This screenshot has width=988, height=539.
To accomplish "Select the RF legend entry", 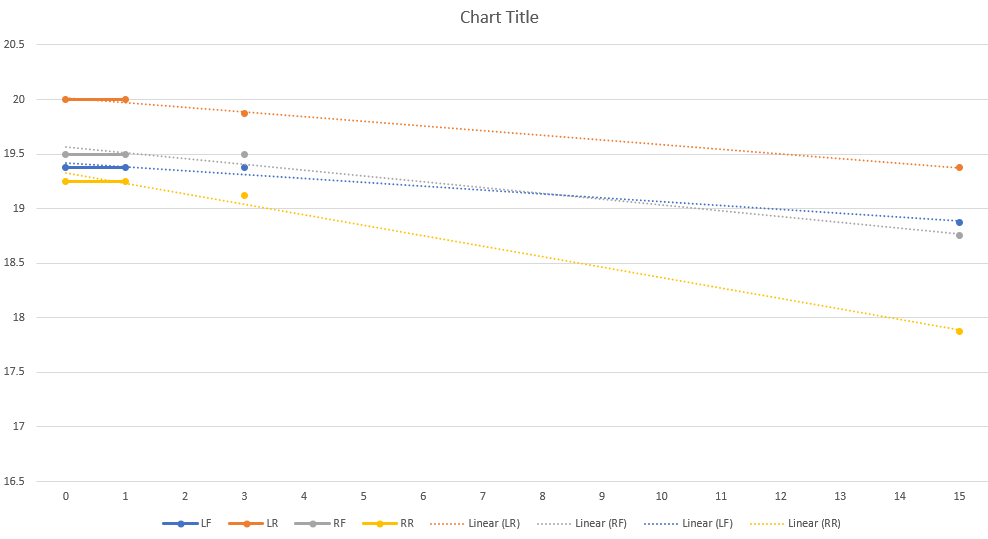I will 320,523.
